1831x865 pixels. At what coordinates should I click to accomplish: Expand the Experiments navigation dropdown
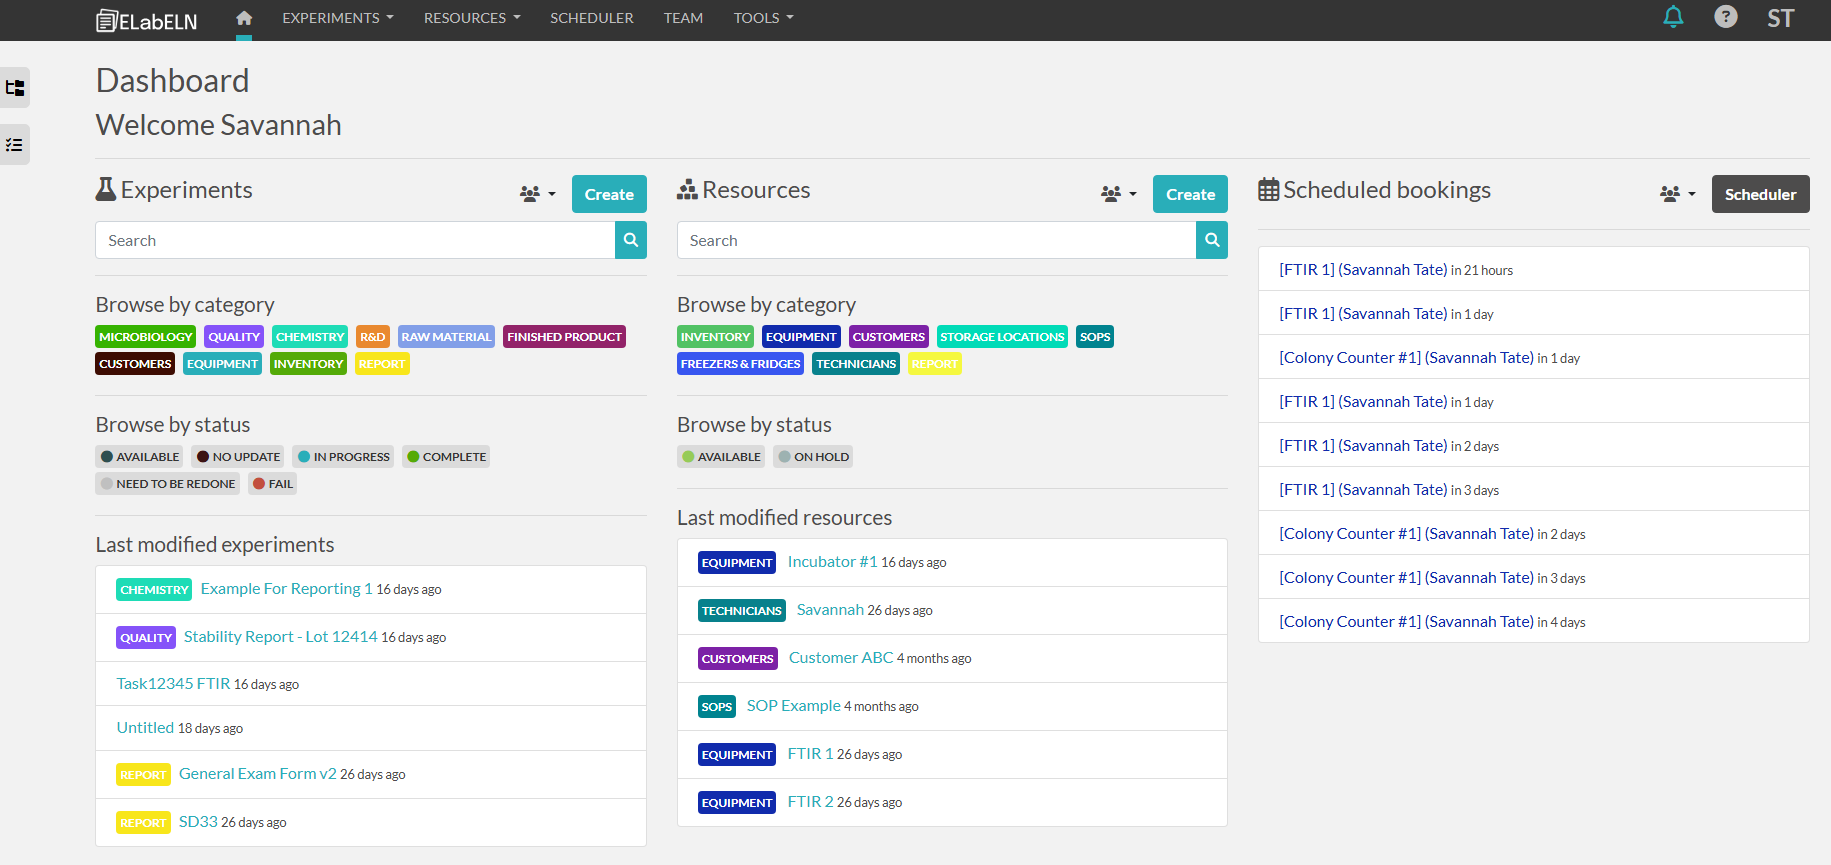point(337,18)
